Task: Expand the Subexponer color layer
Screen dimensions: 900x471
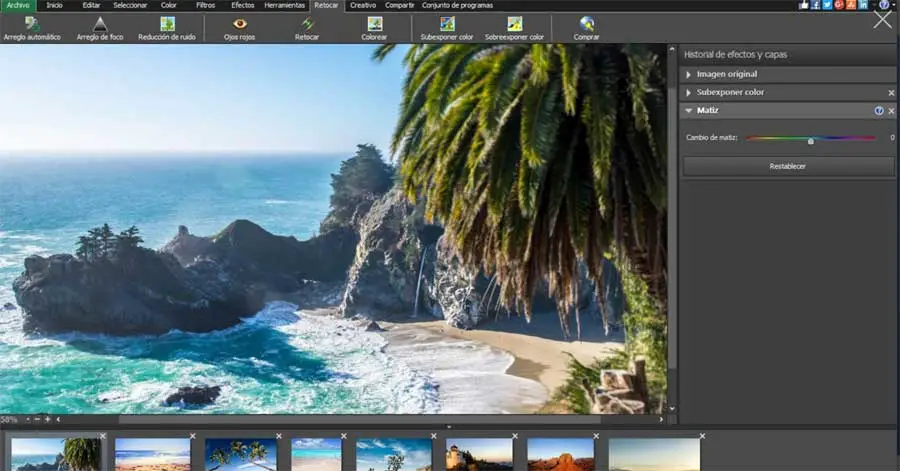Action: (689, 92)
